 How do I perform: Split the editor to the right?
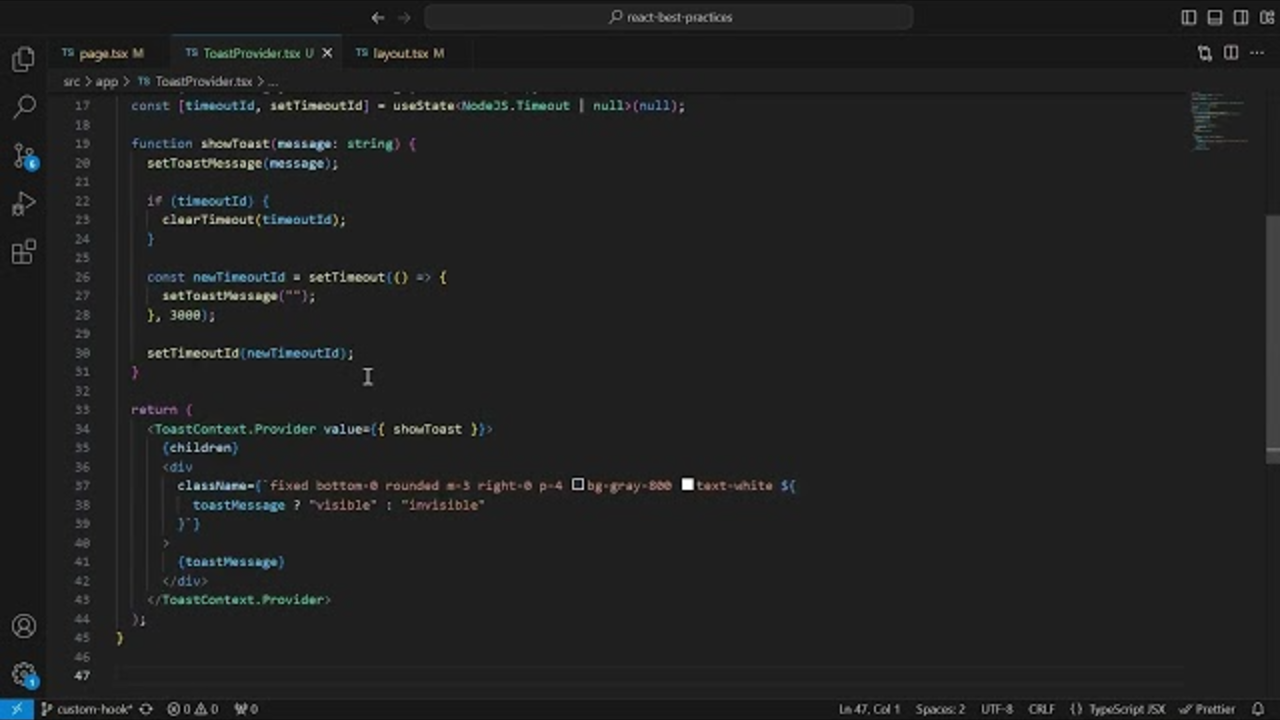[x=1231, y=53]
